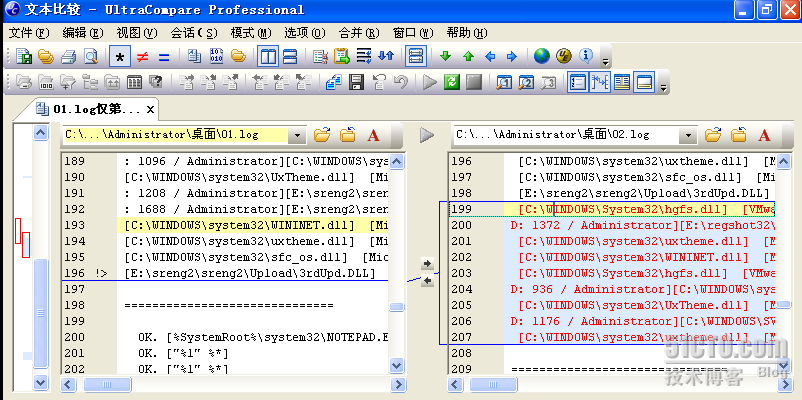Toggle line numbers display button
Image resolution: width=802 pixels, height=400 pixels.
pyautogui.click(x=578, y=82)
